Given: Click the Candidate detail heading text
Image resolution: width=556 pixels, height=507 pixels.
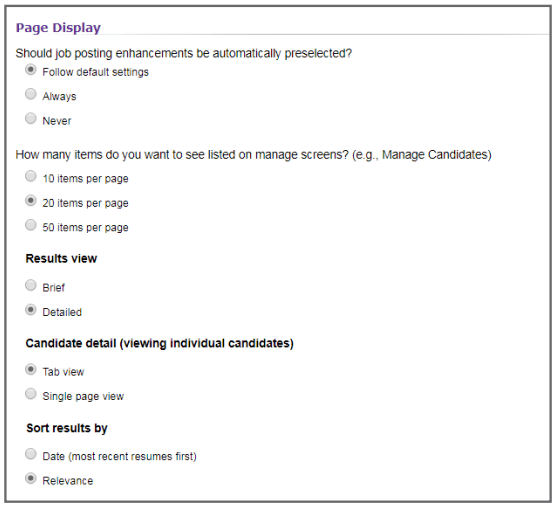Looking at the screenshot, I should tap(160, 343).
